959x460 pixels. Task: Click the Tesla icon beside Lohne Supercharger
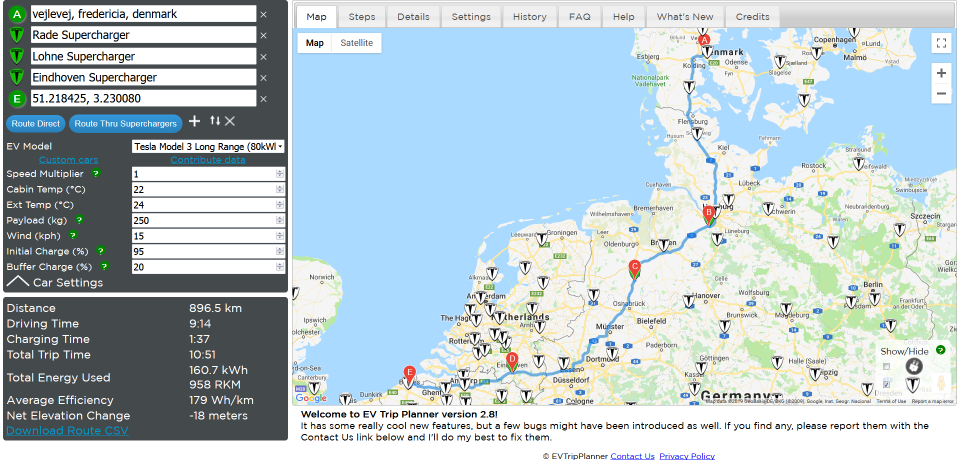click(x=17, y=56)
